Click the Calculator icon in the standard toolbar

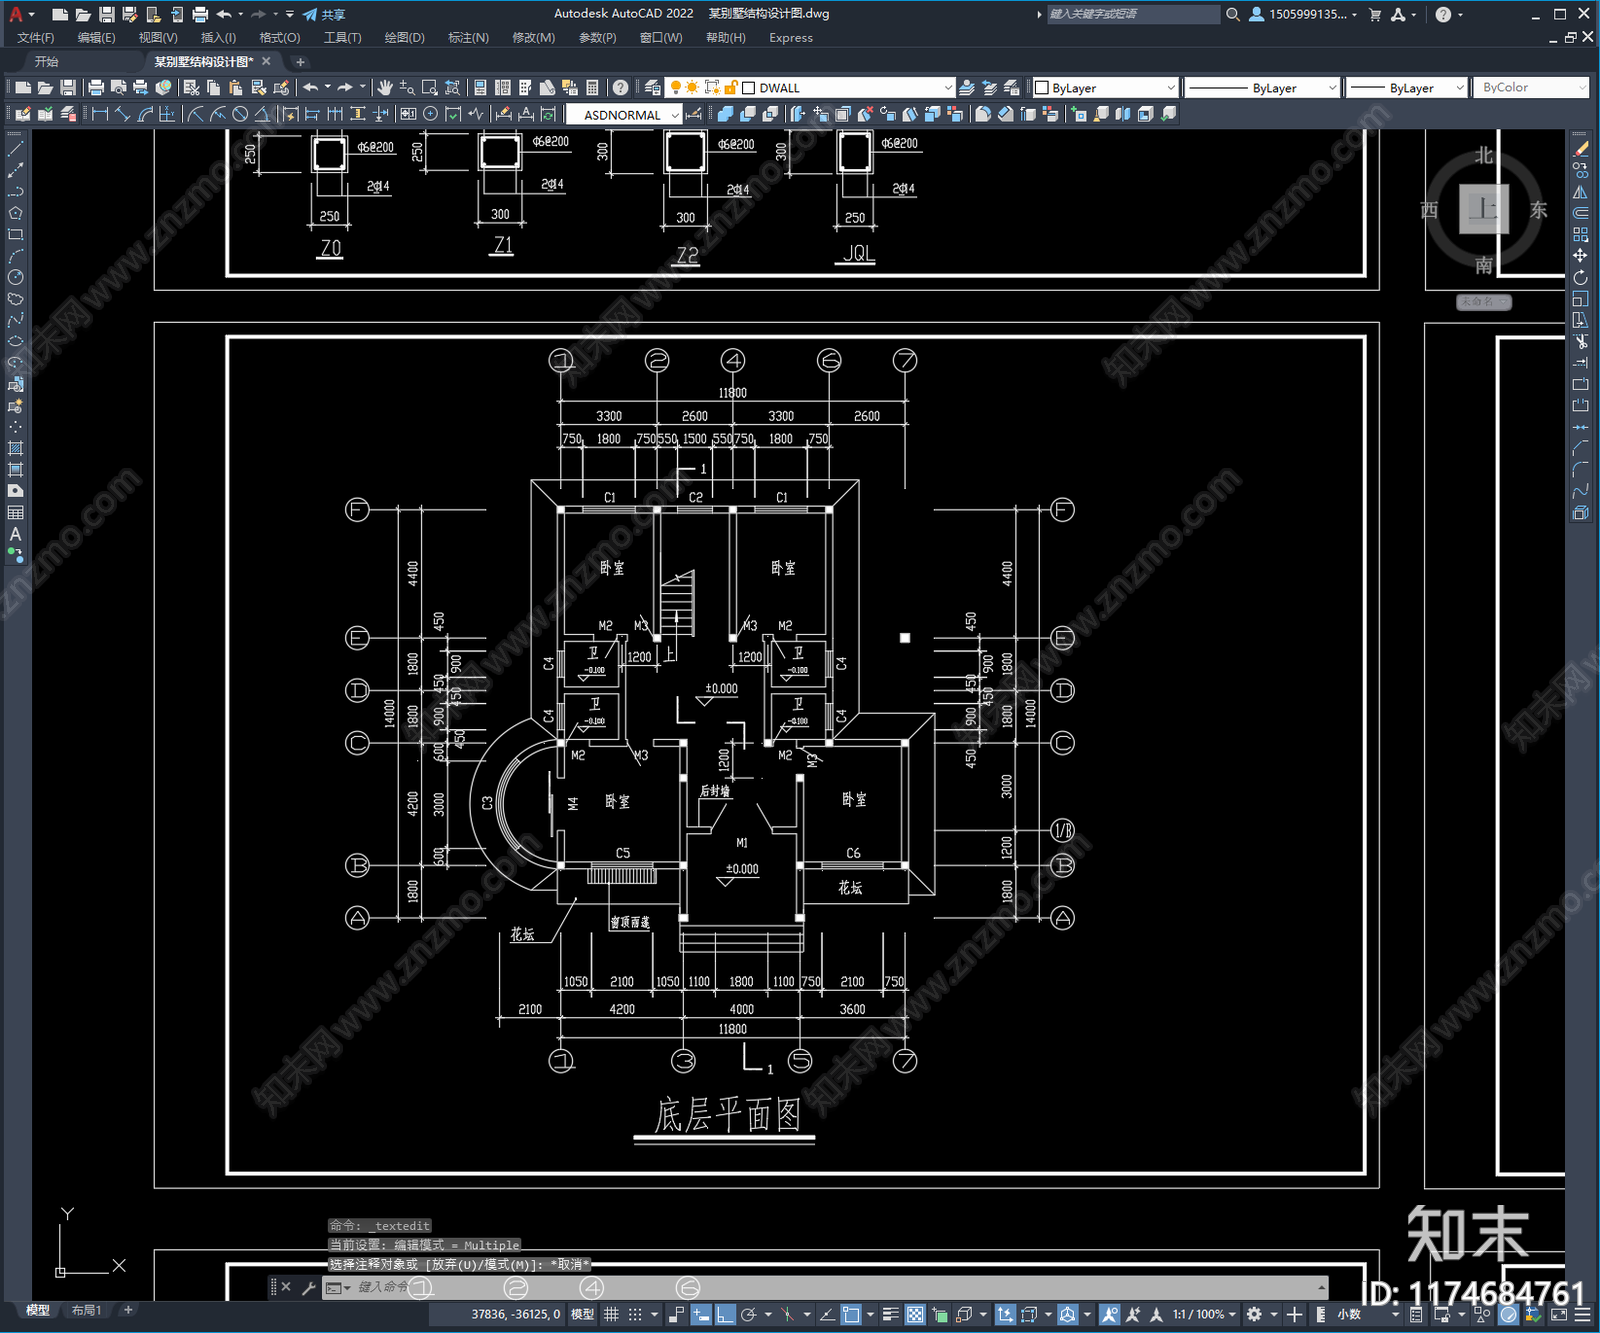pyautogui.click(x=592, y=88)
